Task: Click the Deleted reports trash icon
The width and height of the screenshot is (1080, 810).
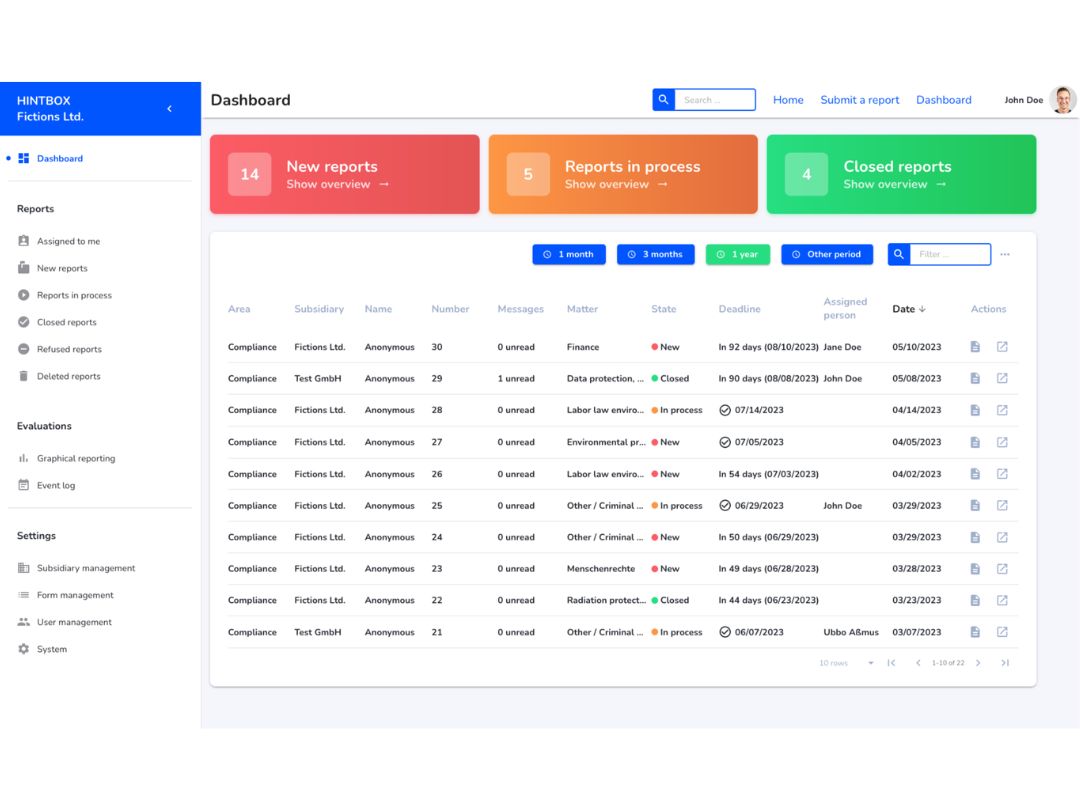Action: [23, 376]
